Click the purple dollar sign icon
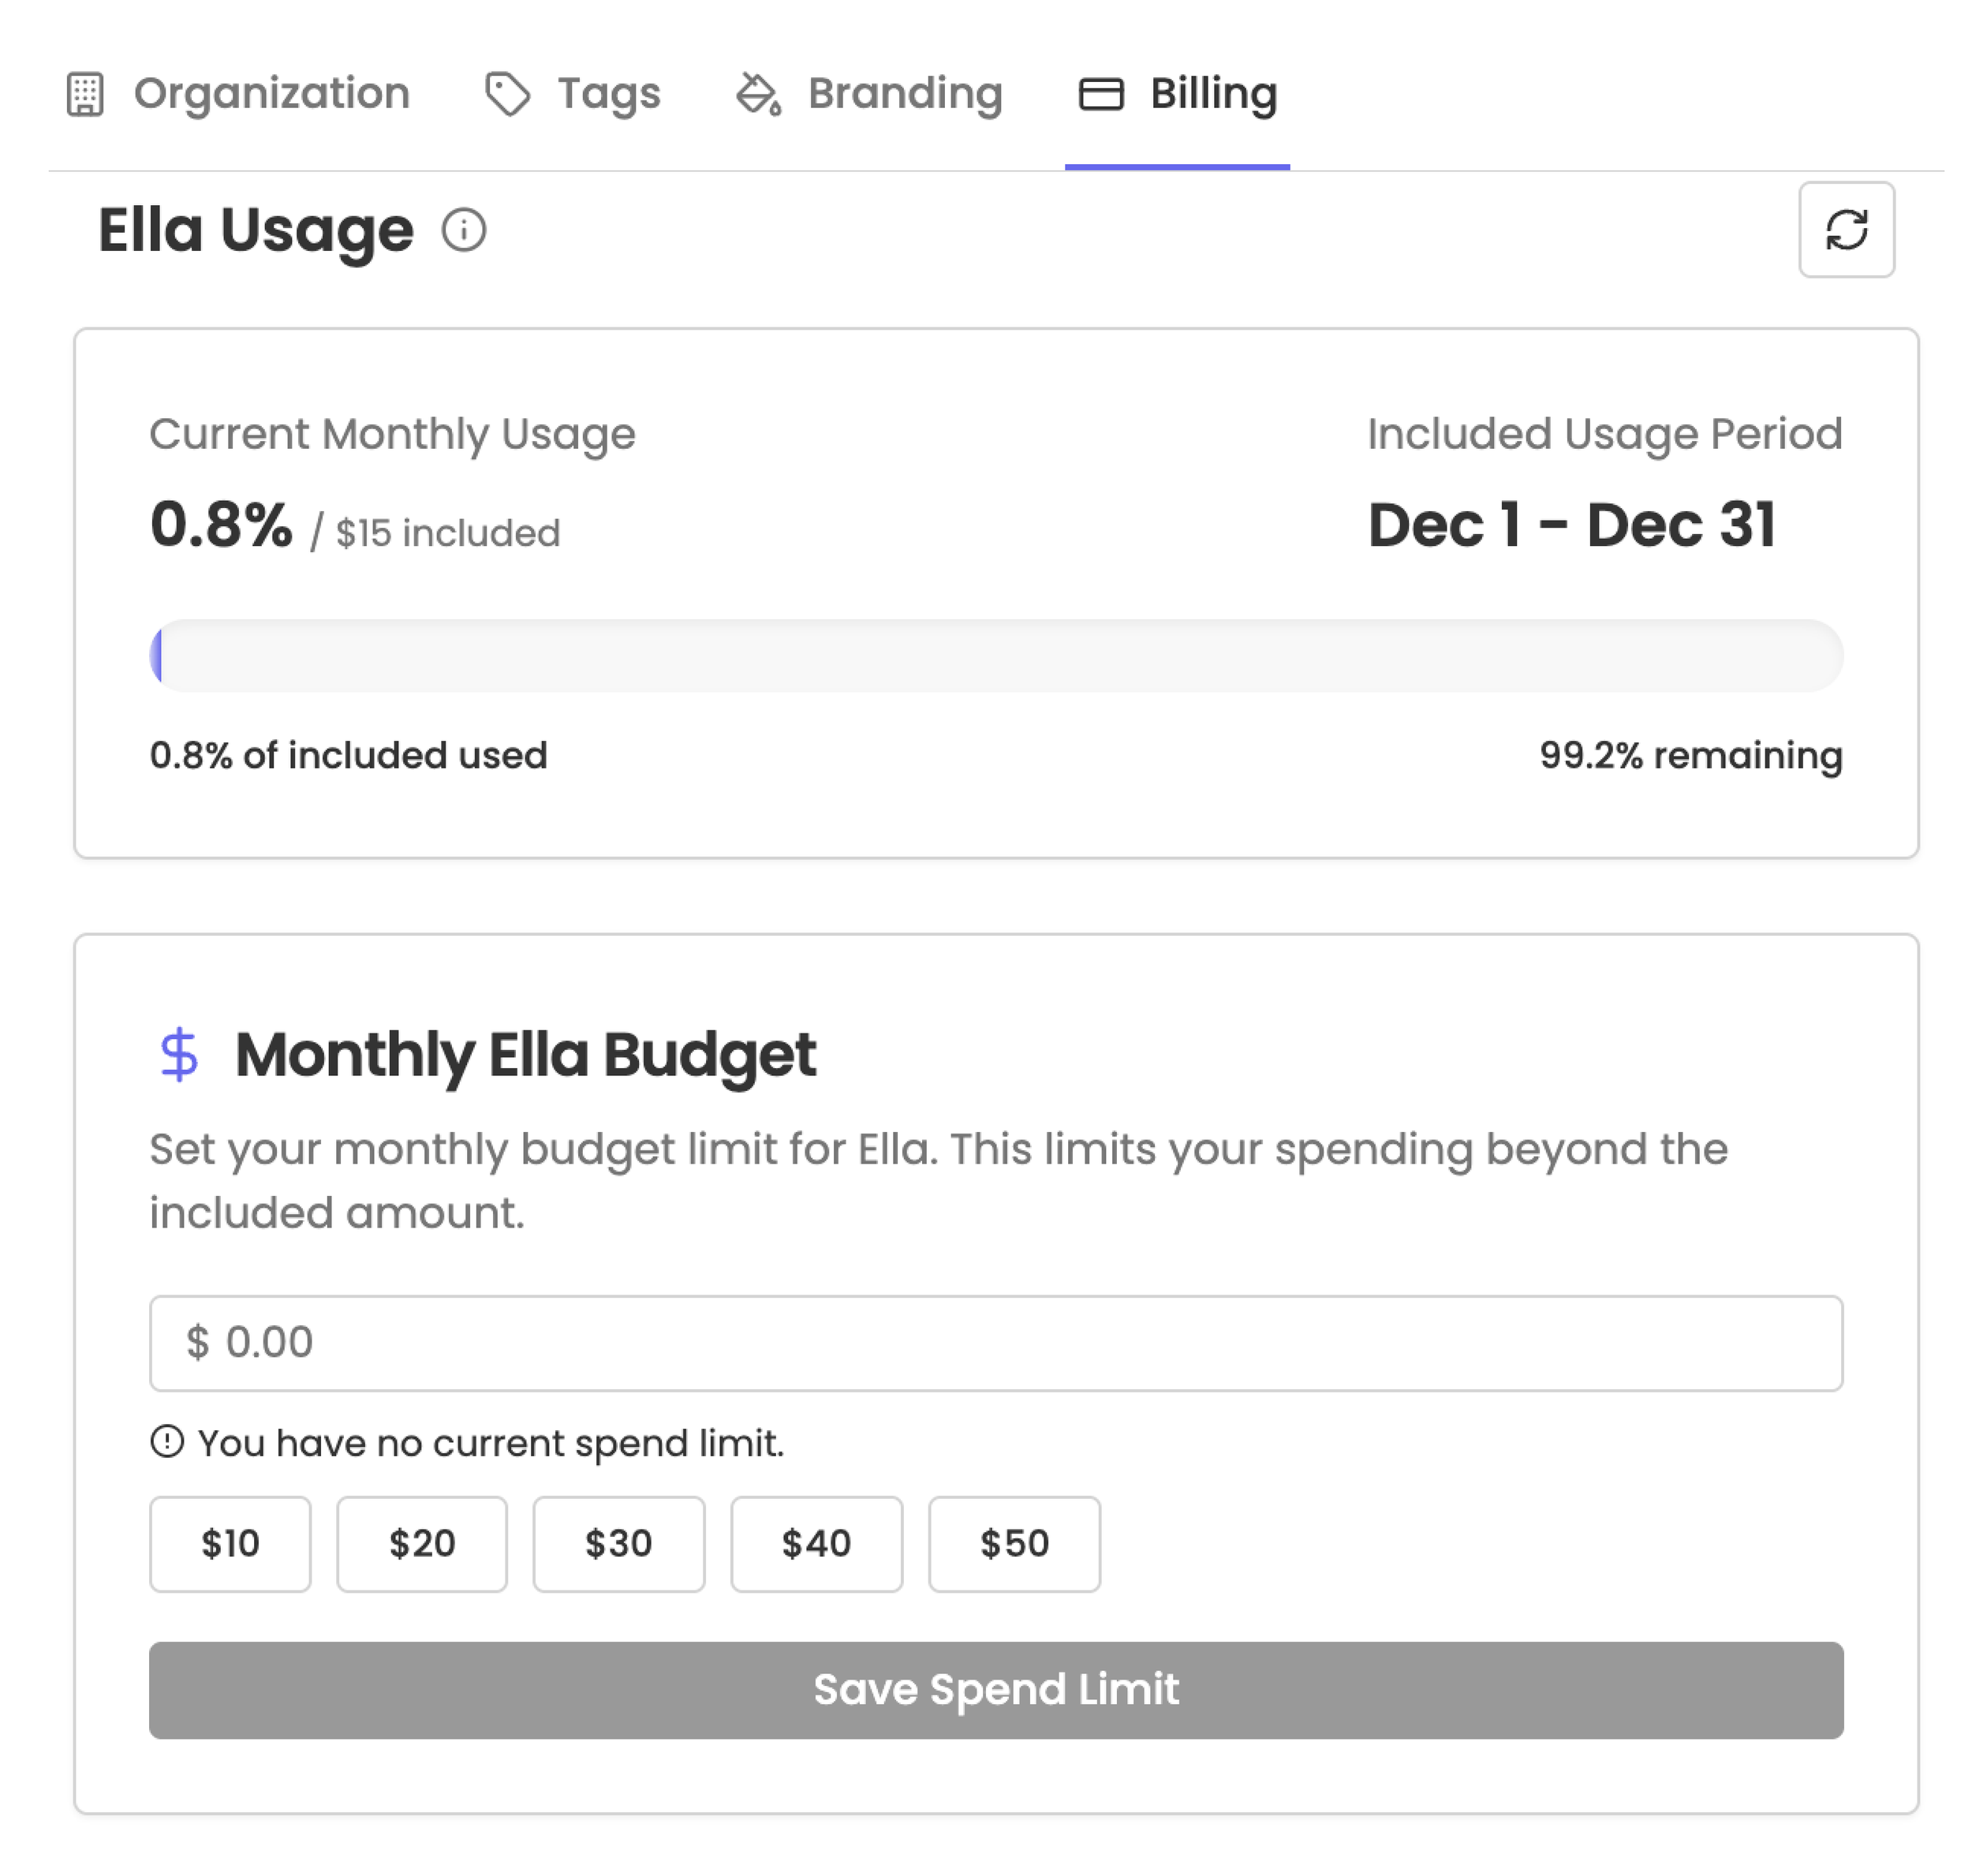1972x1876 pixels. 180,1054
